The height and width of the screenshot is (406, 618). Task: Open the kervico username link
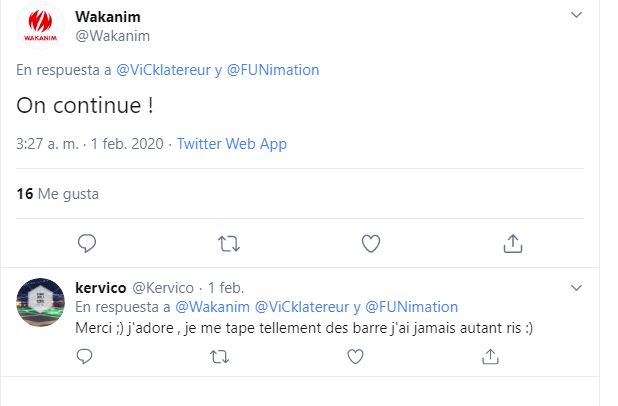click(x=102, y=287)
